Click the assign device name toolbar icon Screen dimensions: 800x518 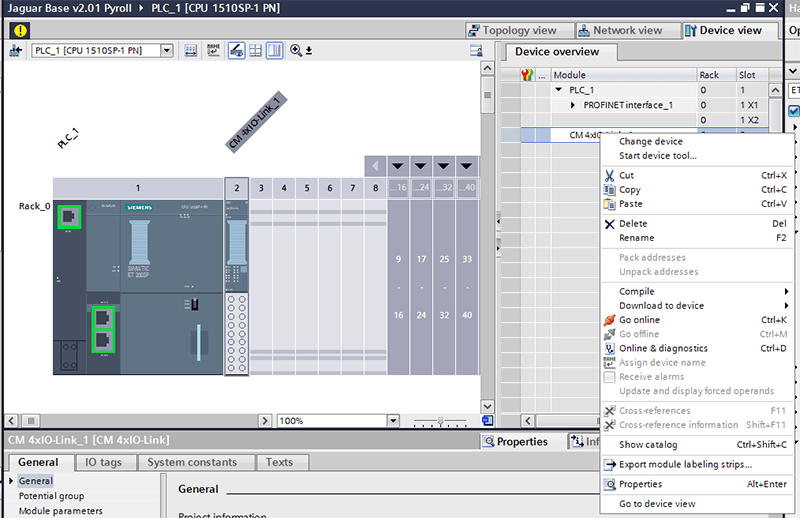tap(213, 51)
